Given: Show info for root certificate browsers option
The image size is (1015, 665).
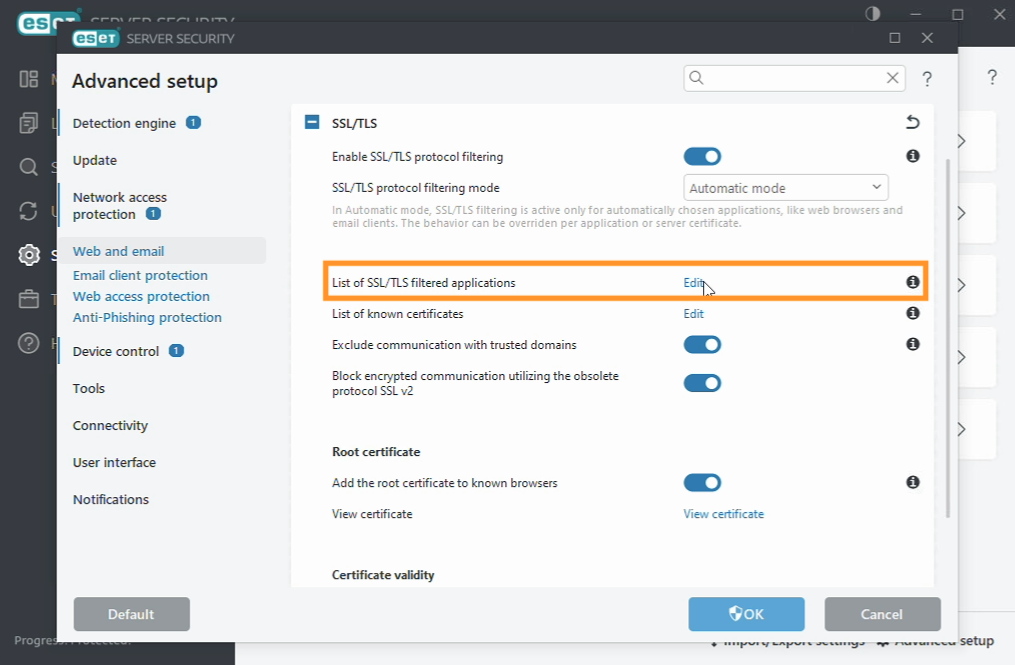Looking at the screenshot, I should click(x=913, y=482).
